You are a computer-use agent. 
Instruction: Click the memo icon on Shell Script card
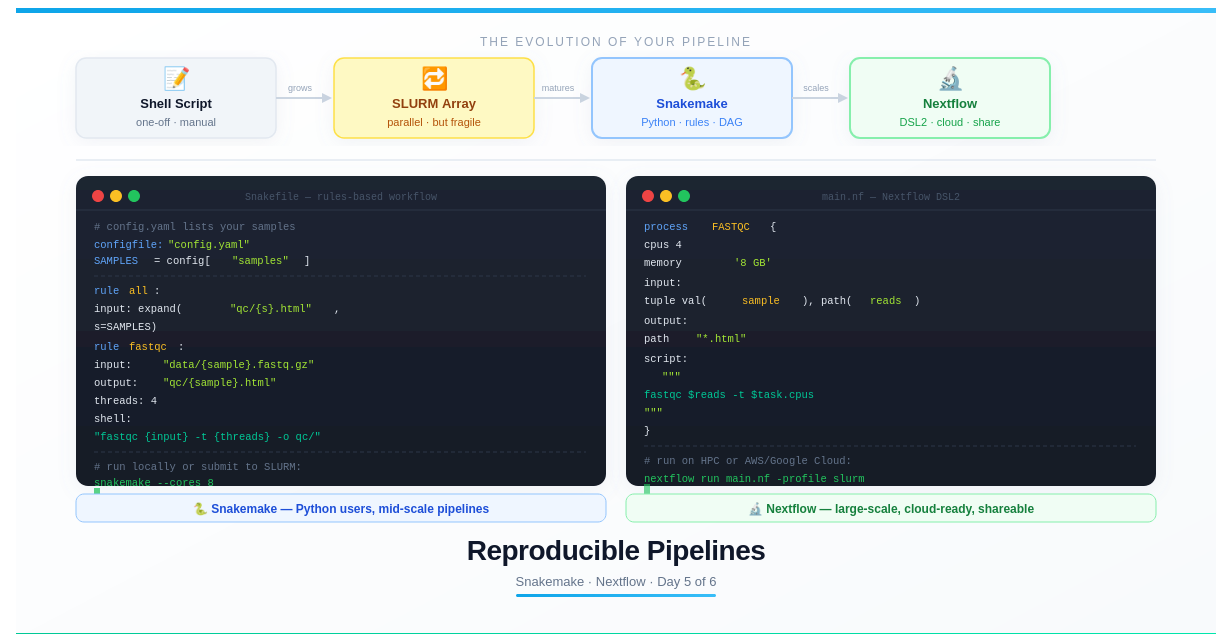pyautogui.click(x=176, y=79)
